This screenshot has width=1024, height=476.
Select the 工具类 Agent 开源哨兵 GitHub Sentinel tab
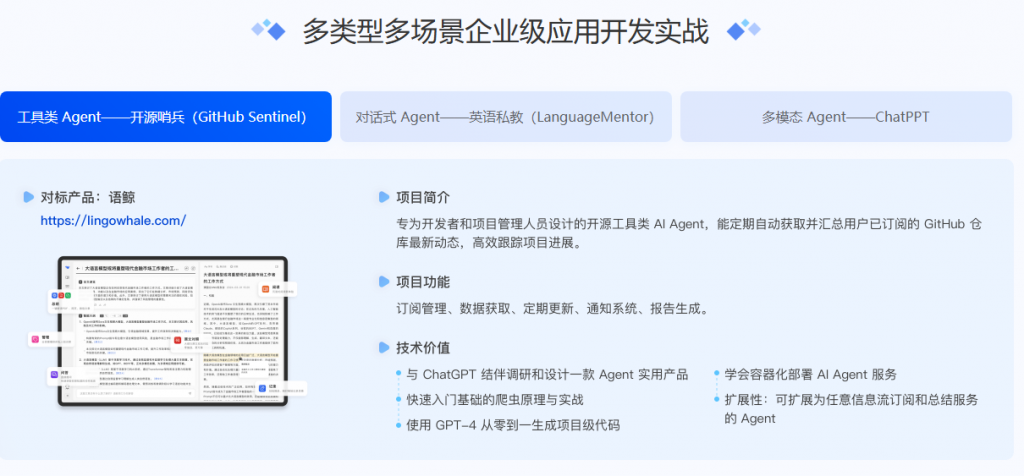click(166, 117)
